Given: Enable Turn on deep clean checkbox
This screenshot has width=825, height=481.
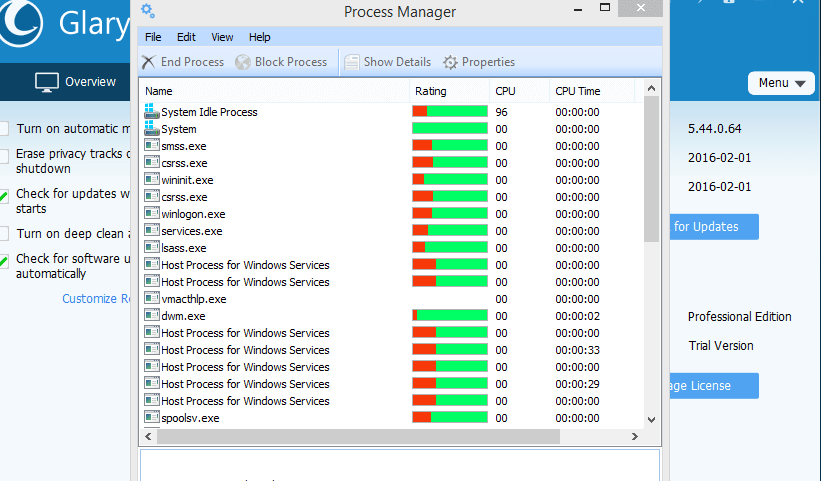Looking at the screenshot, I should (x=4, y=233).
